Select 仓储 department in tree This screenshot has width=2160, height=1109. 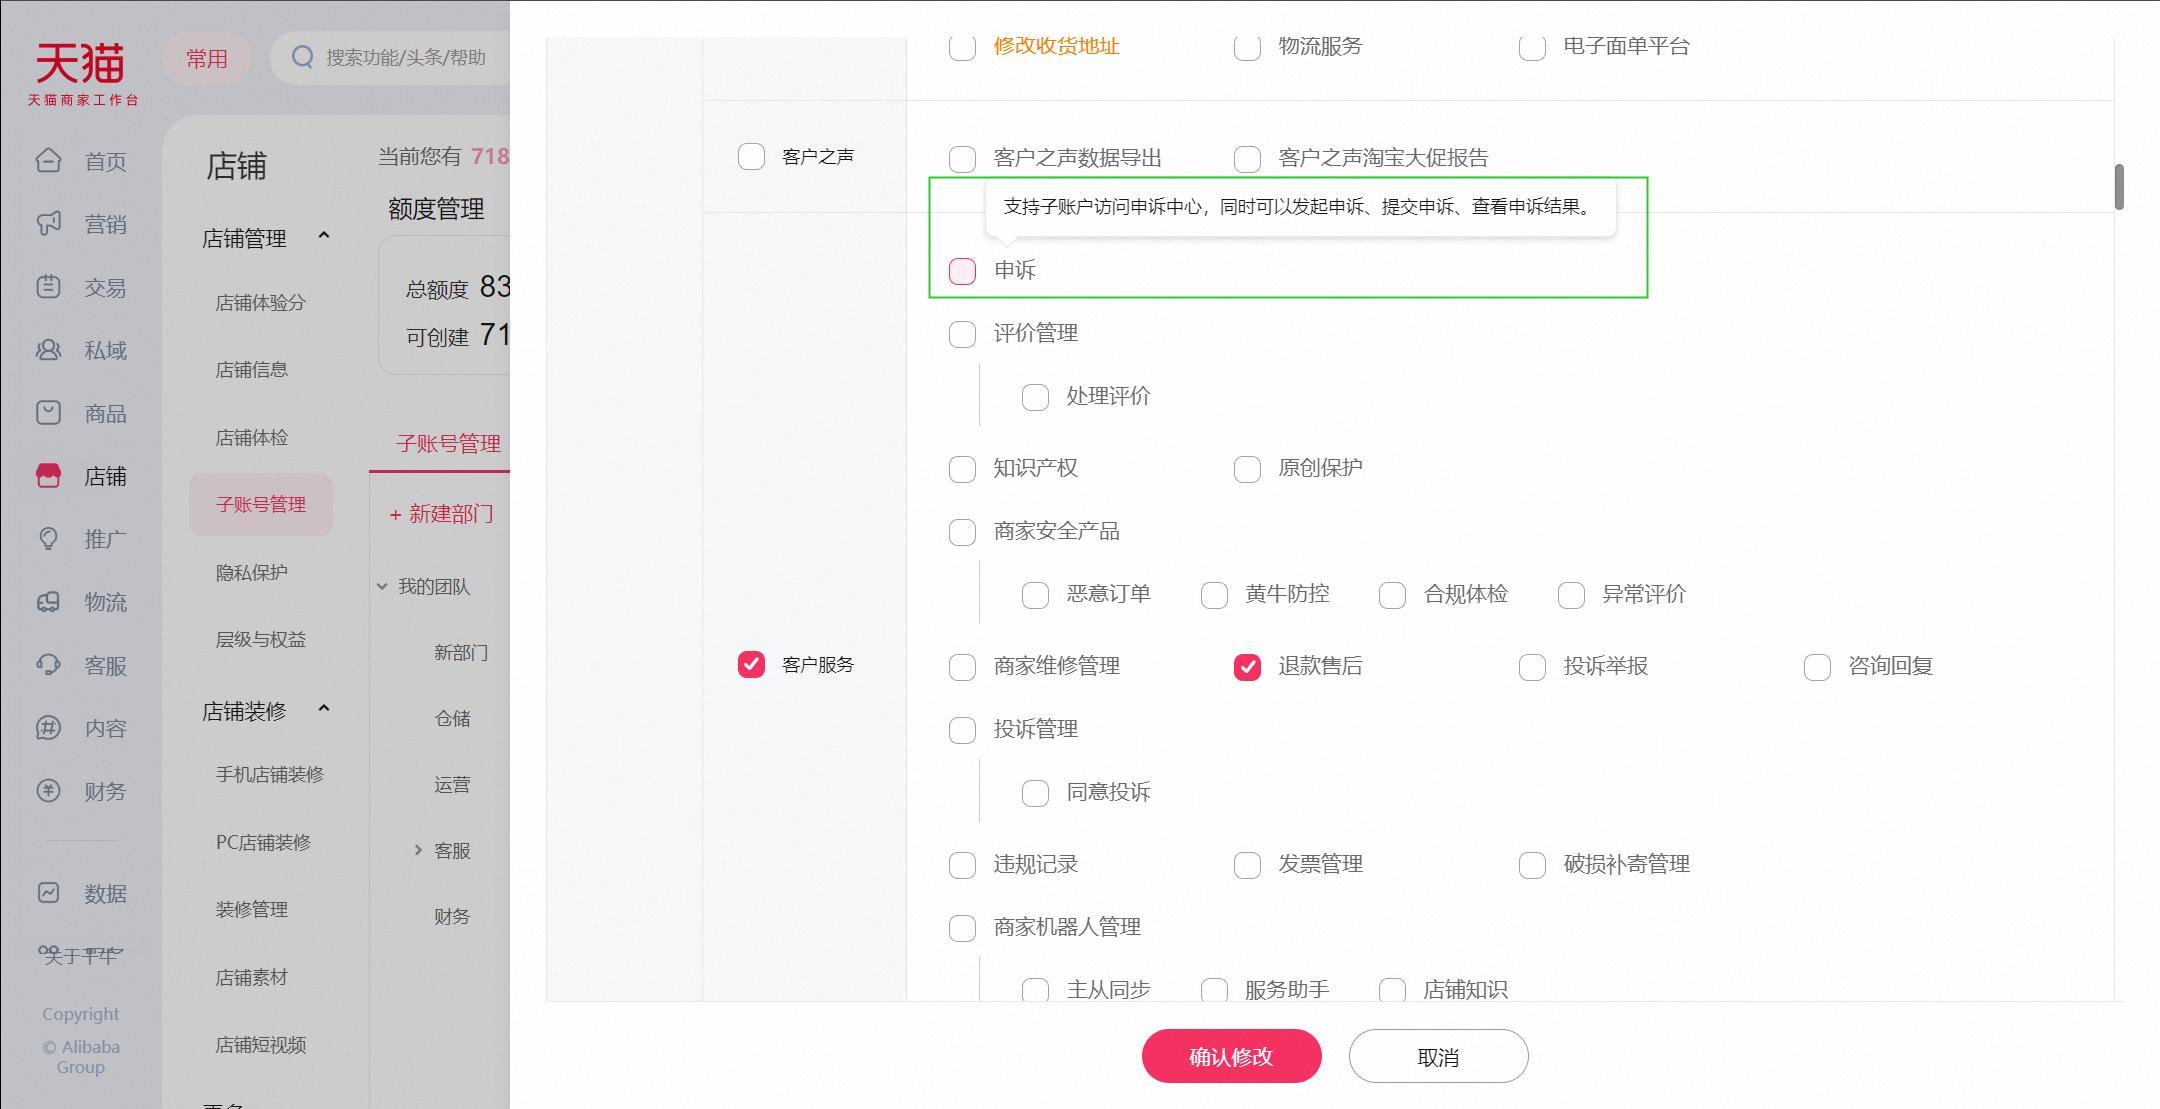452,718
